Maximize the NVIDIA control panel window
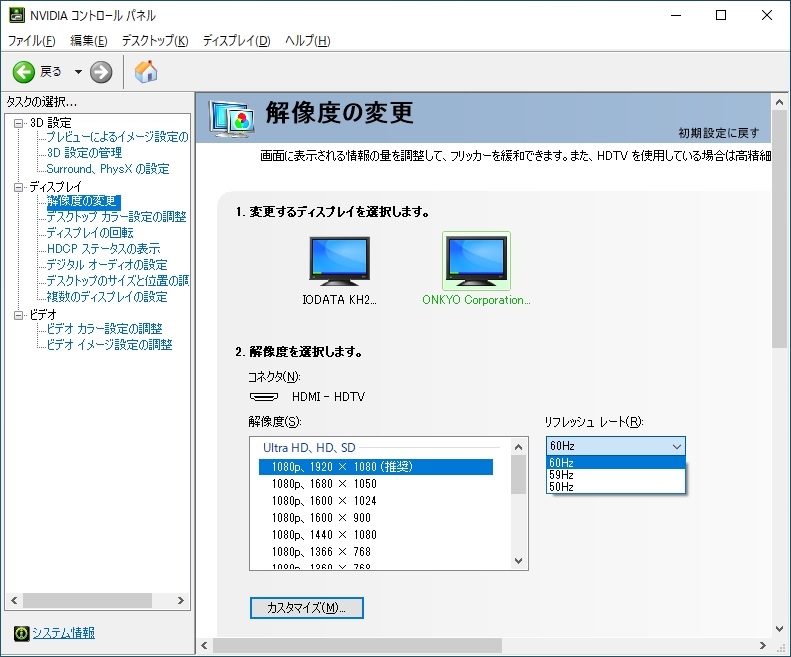791x657 pixels. (721, 15)
